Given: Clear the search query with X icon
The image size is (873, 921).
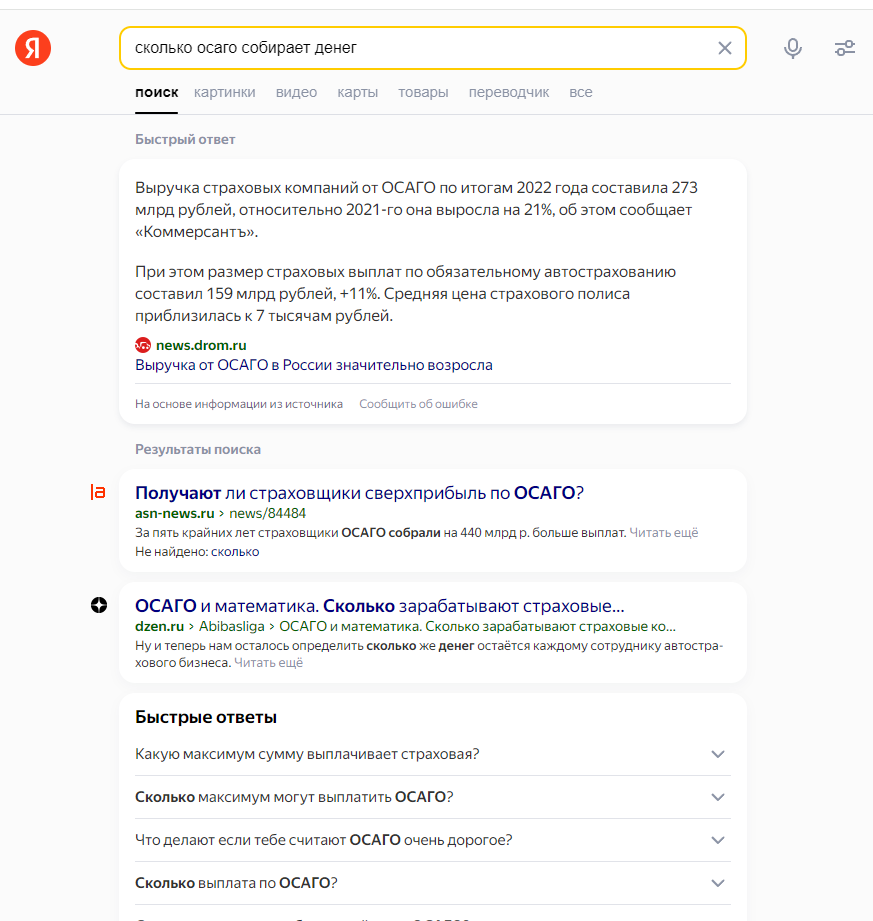Looking at the screenshot, I should pos(725,48).
